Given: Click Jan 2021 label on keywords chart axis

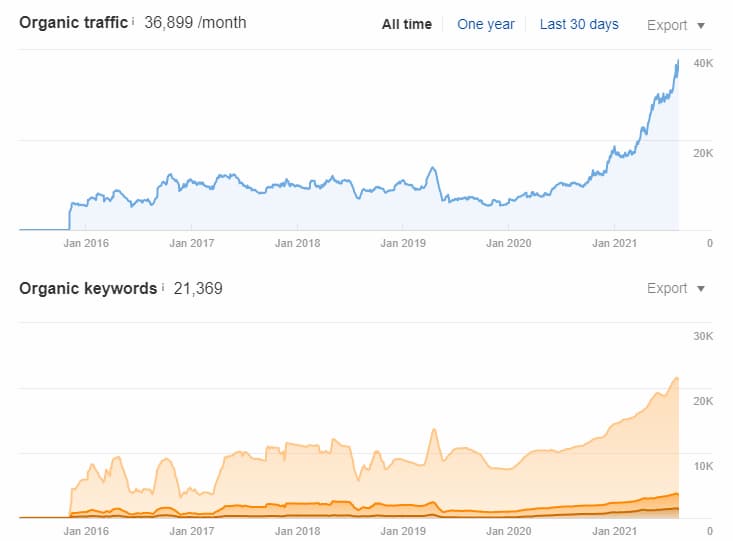Looking at the screenshot, I should coord(614,531).
